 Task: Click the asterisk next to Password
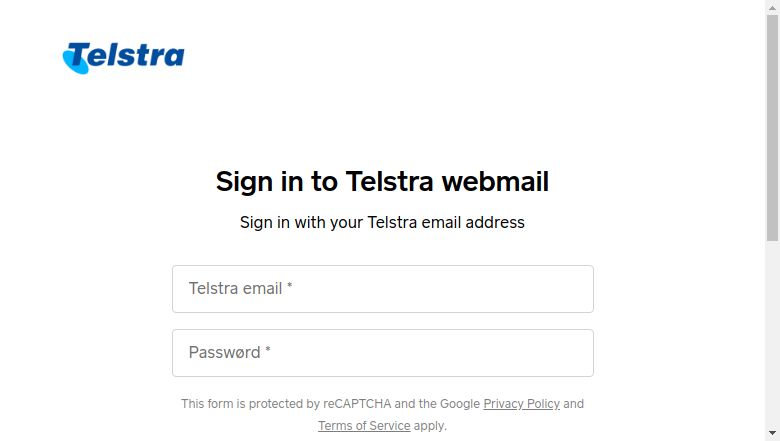[268, 350]
